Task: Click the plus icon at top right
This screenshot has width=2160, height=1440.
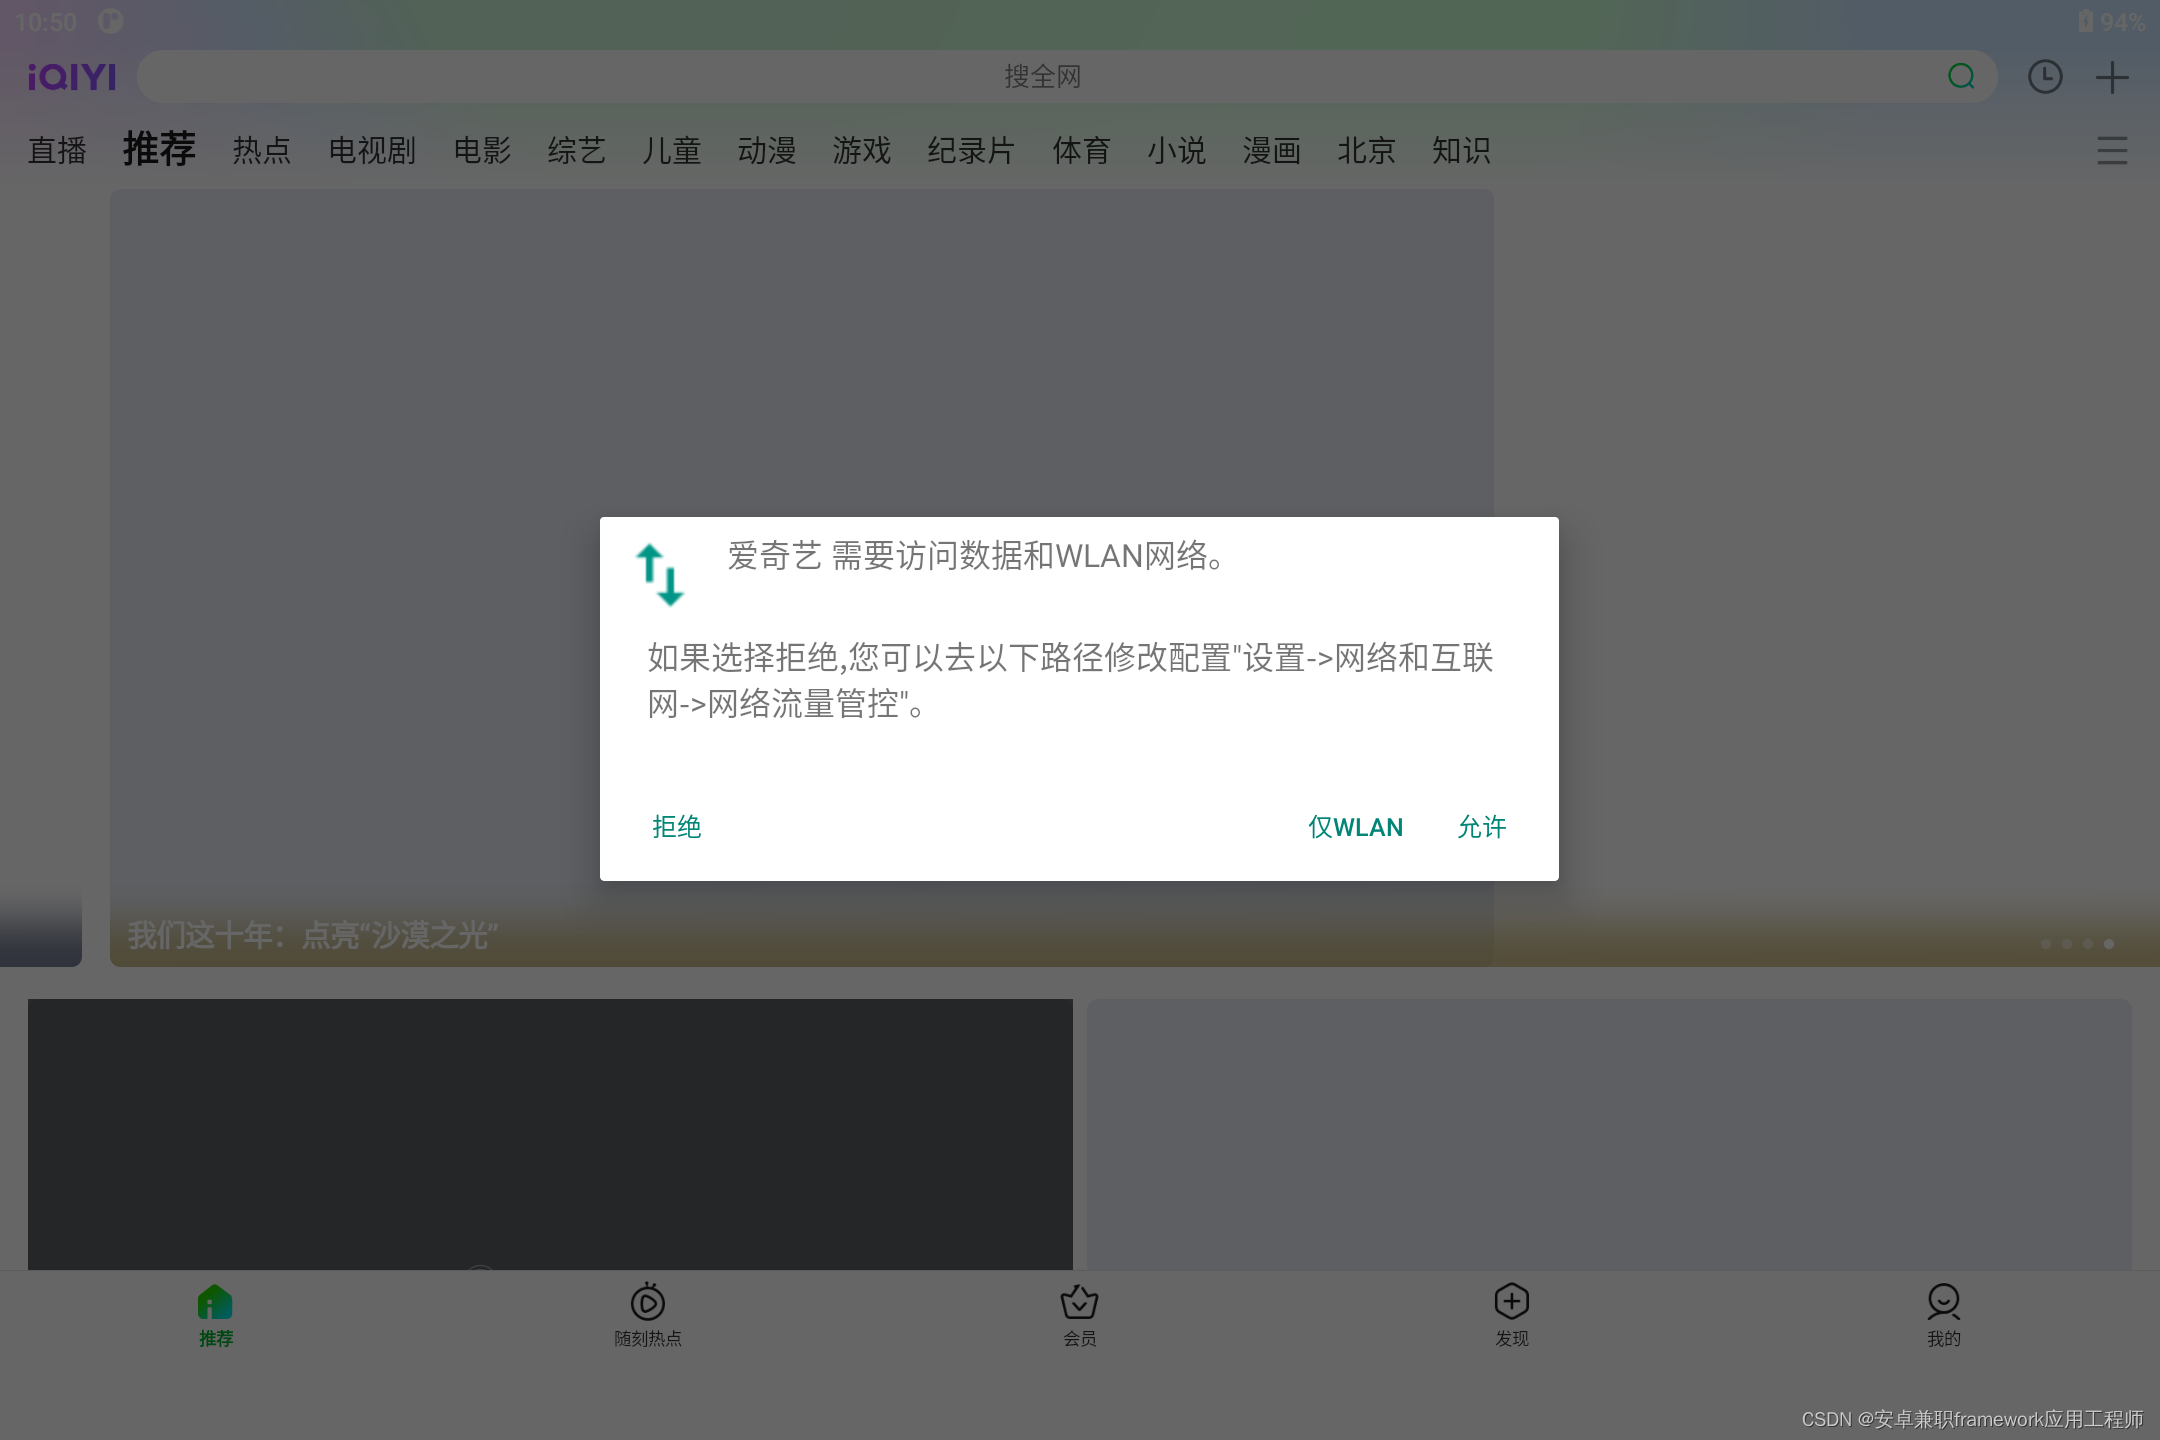Action: pos(2112,77)
